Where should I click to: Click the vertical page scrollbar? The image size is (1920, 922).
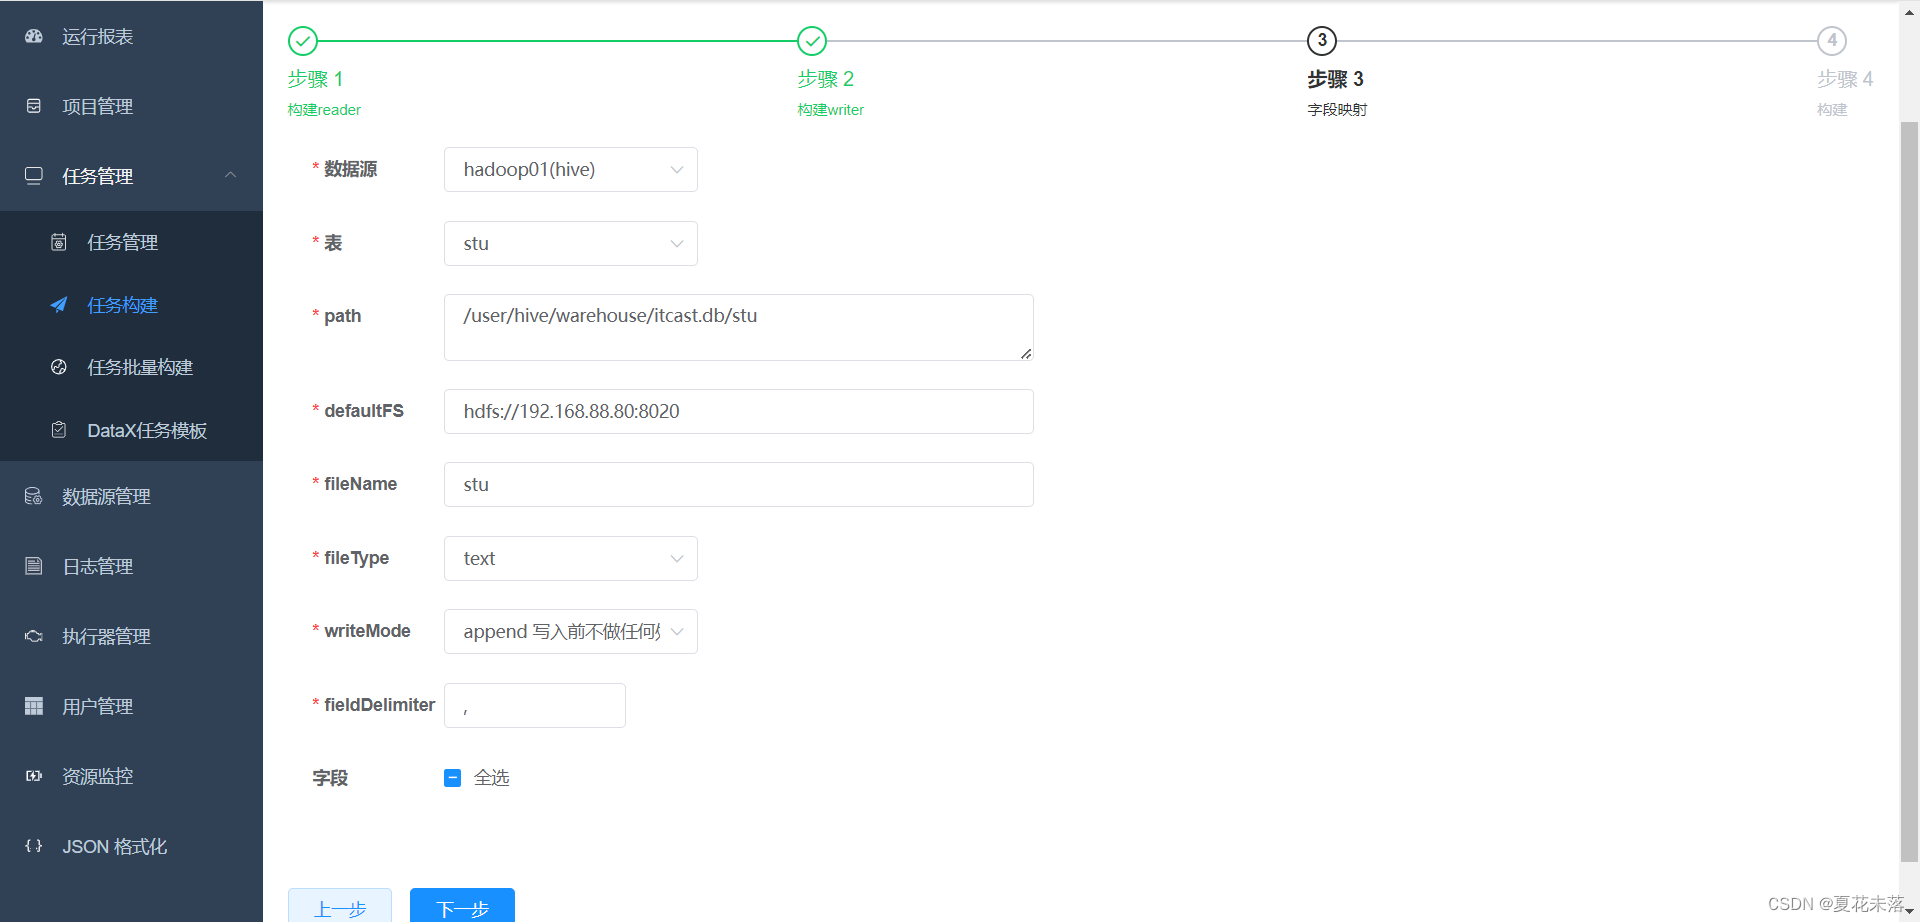coord(1909,490)
